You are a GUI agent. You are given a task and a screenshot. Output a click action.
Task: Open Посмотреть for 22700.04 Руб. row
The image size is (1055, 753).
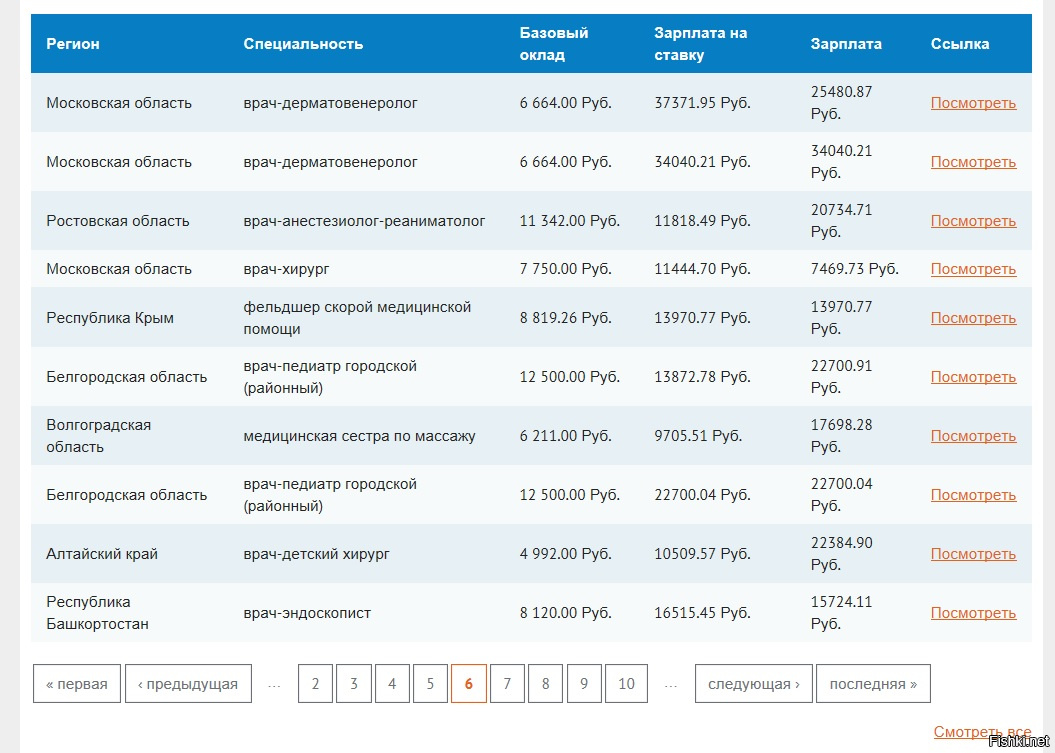coord(973,495)
